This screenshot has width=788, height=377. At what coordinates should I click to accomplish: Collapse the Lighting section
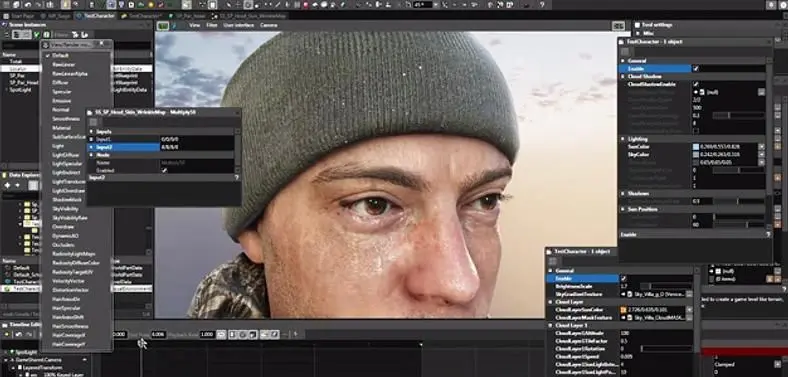[x=623, y=139]
